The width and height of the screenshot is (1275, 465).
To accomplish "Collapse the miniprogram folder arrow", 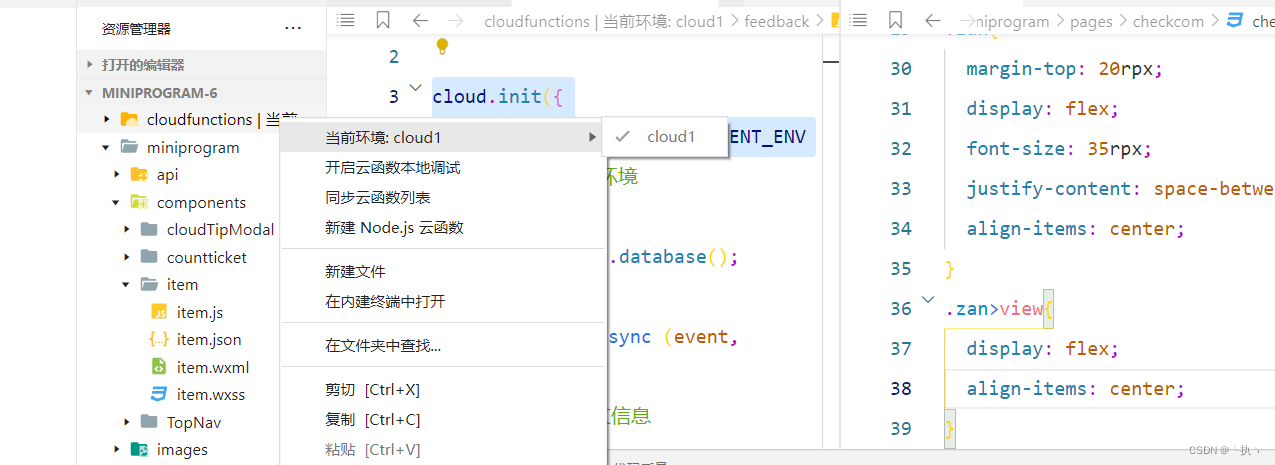I will click(107, 147).
